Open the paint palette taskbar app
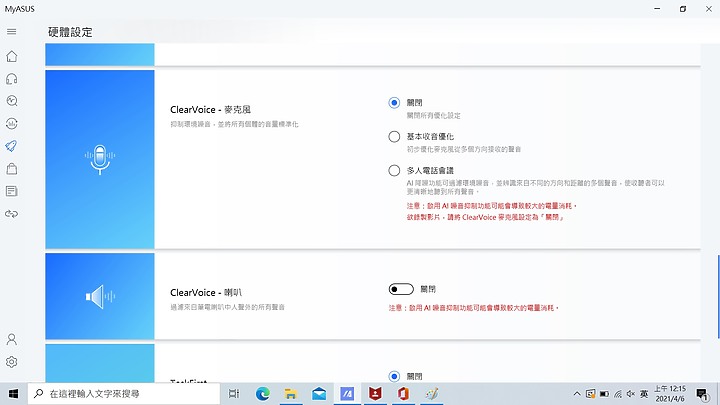This screenshot has height=405, width=720. click(432, 394)
